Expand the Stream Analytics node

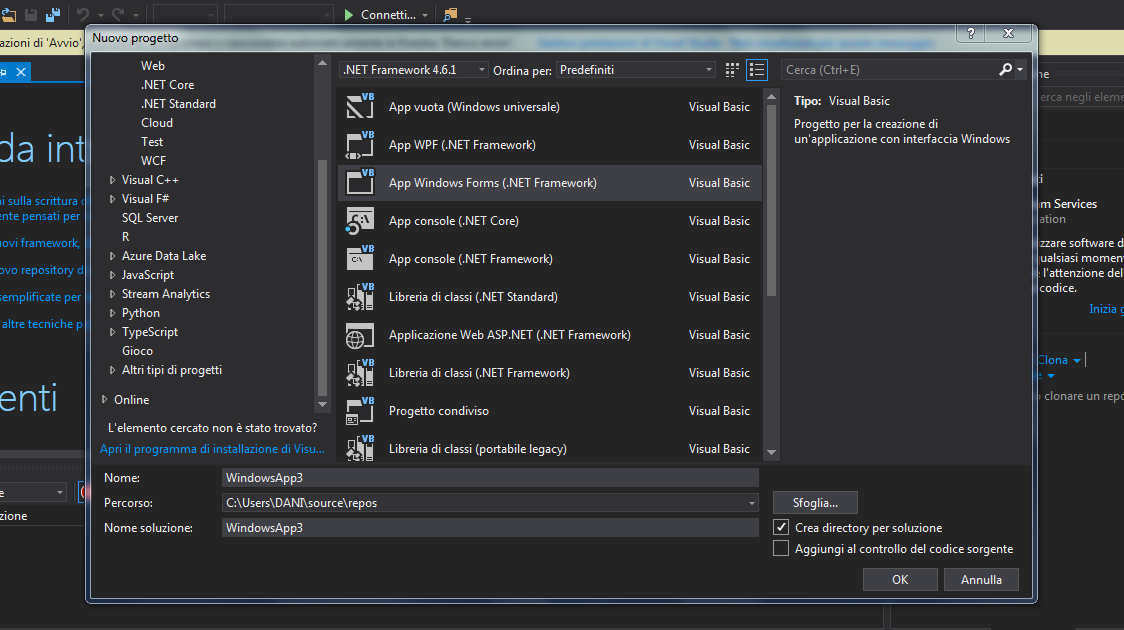click(x=112, y=294)
